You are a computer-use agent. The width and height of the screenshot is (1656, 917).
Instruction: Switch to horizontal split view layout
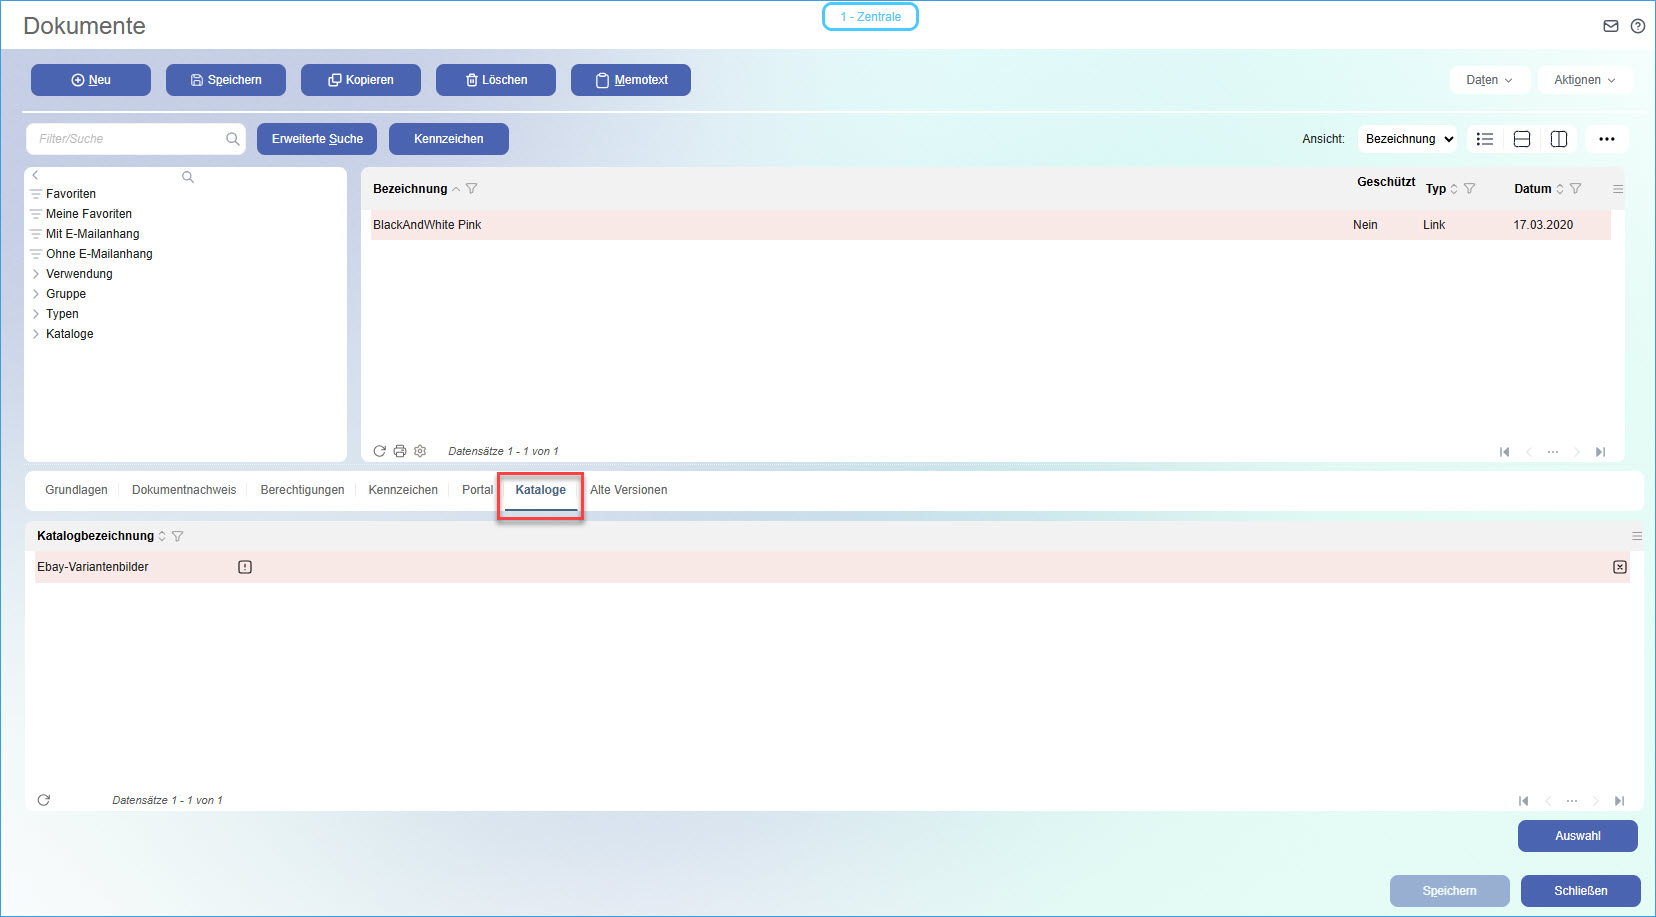[1522, 139]
